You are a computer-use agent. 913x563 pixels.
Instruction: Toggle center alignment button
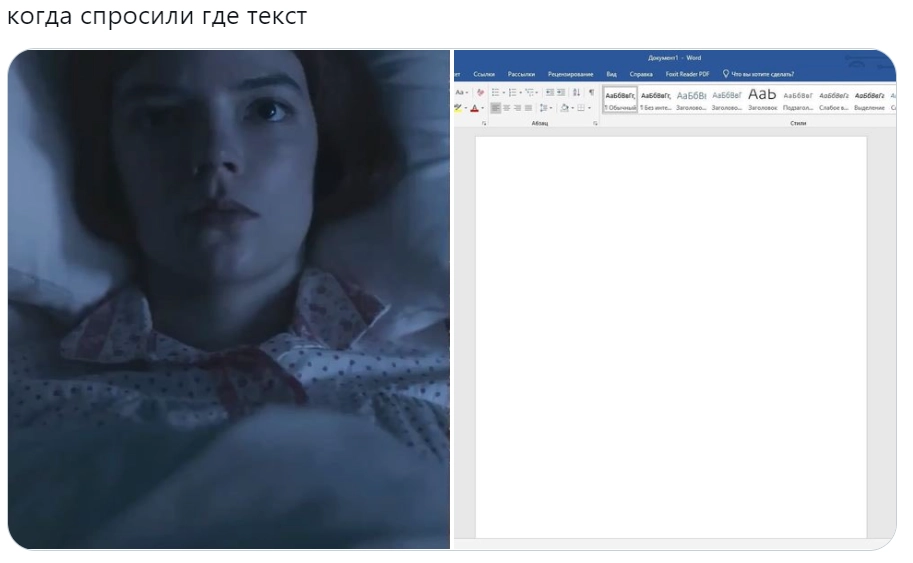coord(506,108)
